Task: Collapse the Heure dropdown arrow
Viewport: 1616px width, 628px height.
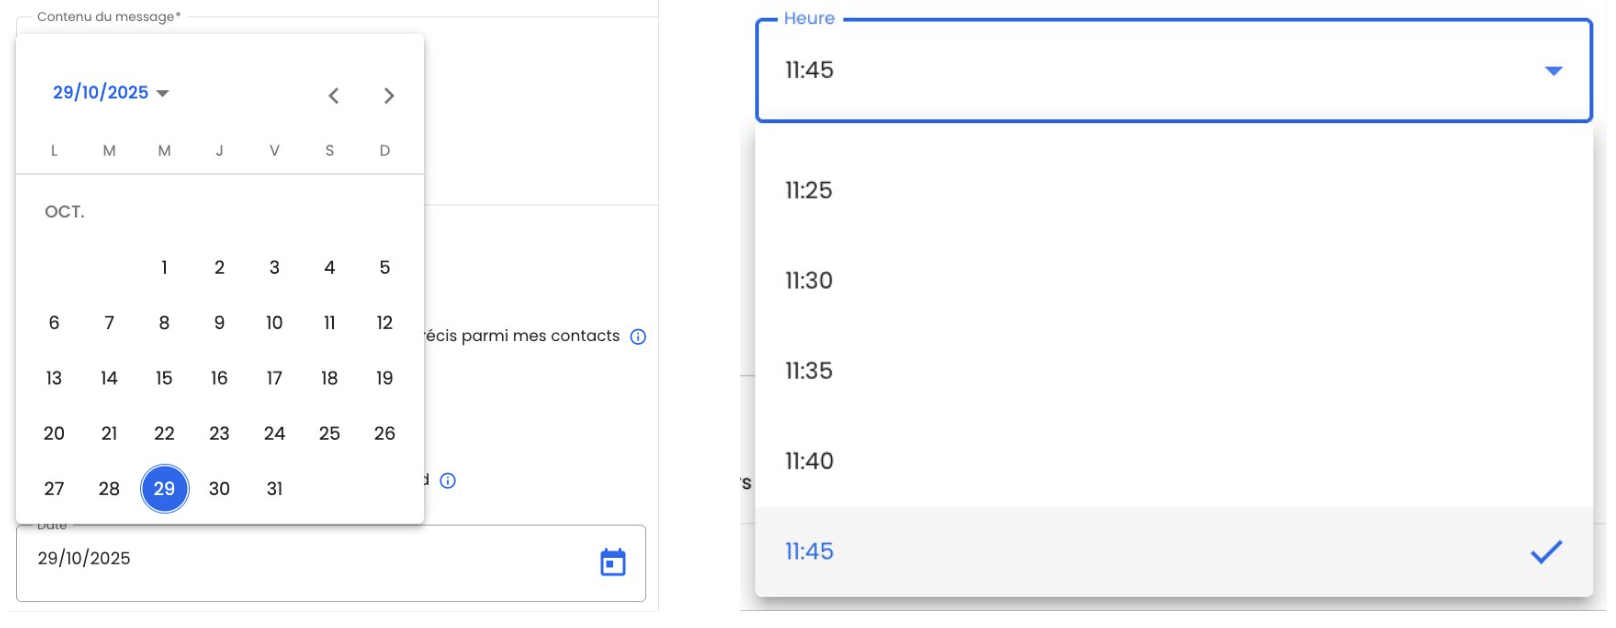Action: coord(1553,71)
